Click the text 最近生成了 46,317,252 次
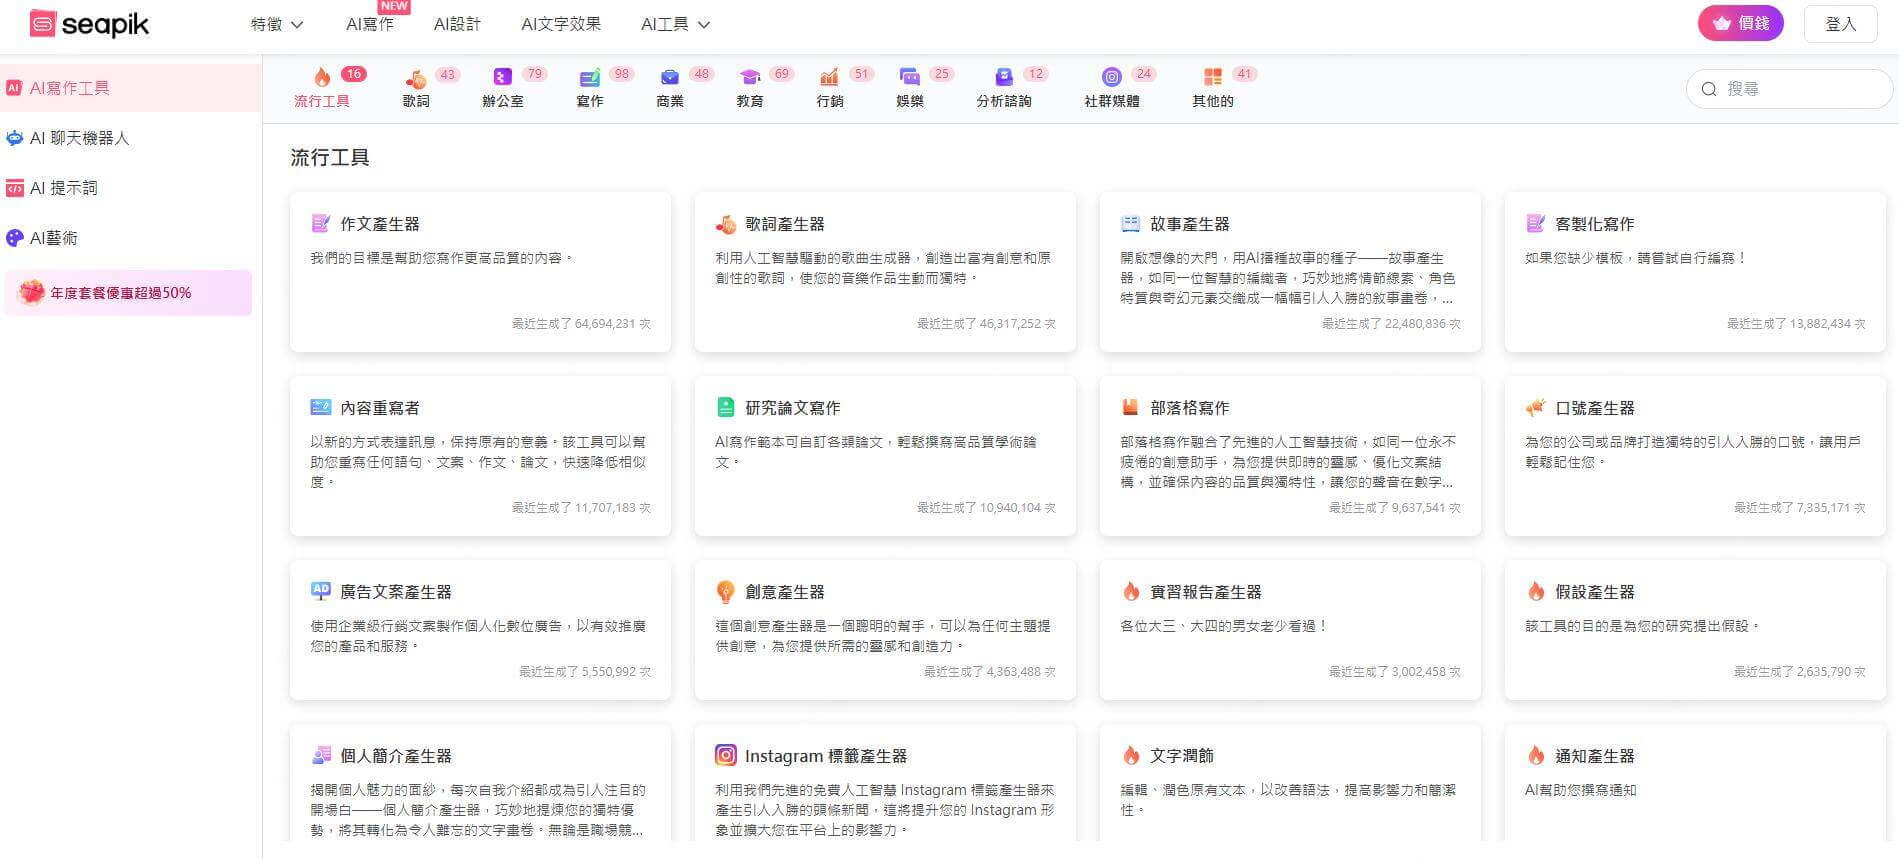The width and height of the screenshot is (1899, 859). point(986,324)
